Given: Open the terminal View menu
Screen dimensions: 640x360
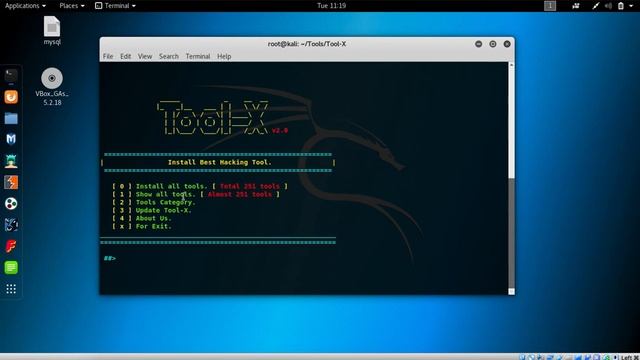Looking at the screenshot, I should tap(144, 56).
